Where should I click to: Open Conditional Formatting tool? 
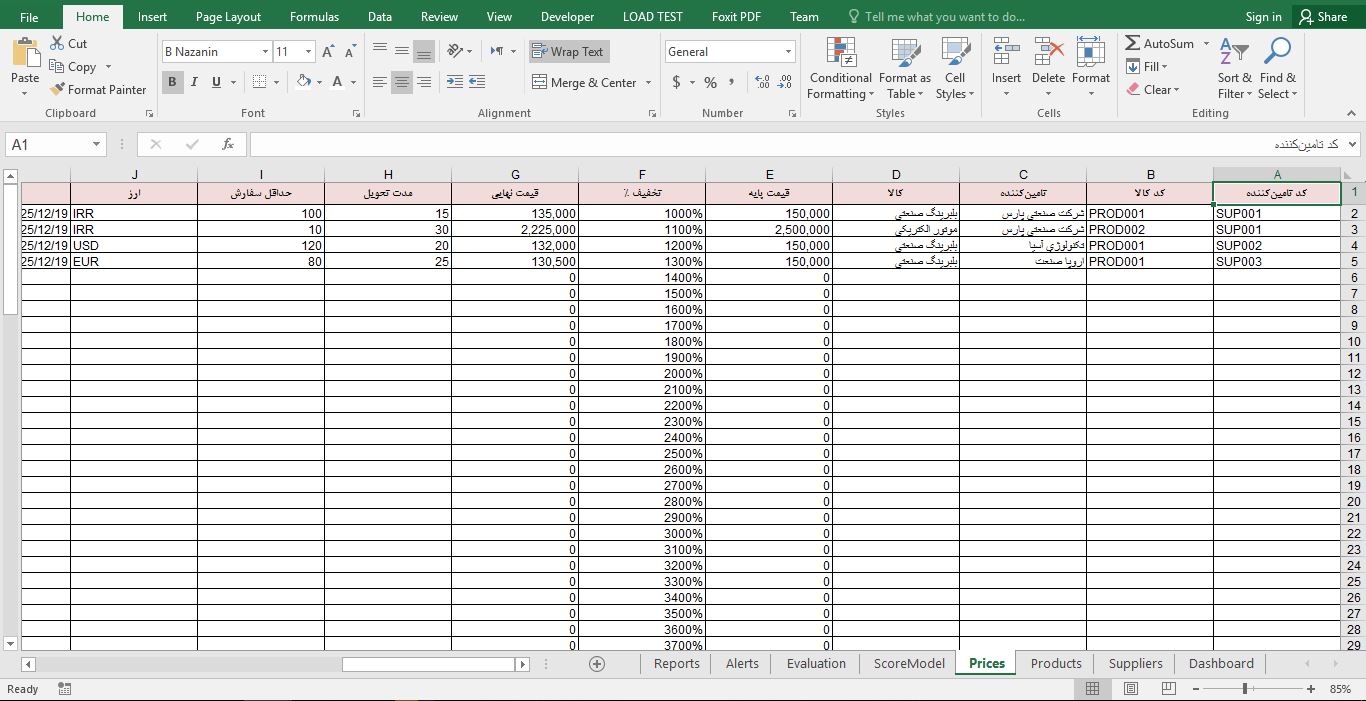840,68
